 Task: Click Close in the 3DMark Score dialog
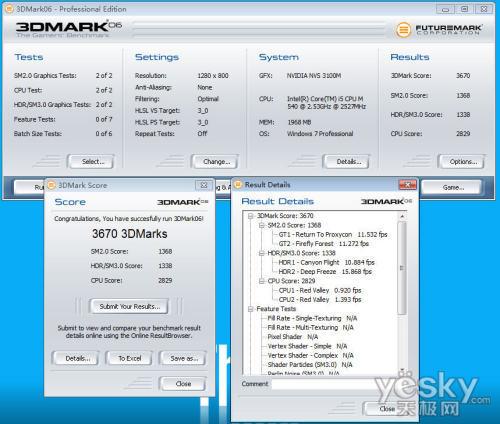(x=183, y=384)
